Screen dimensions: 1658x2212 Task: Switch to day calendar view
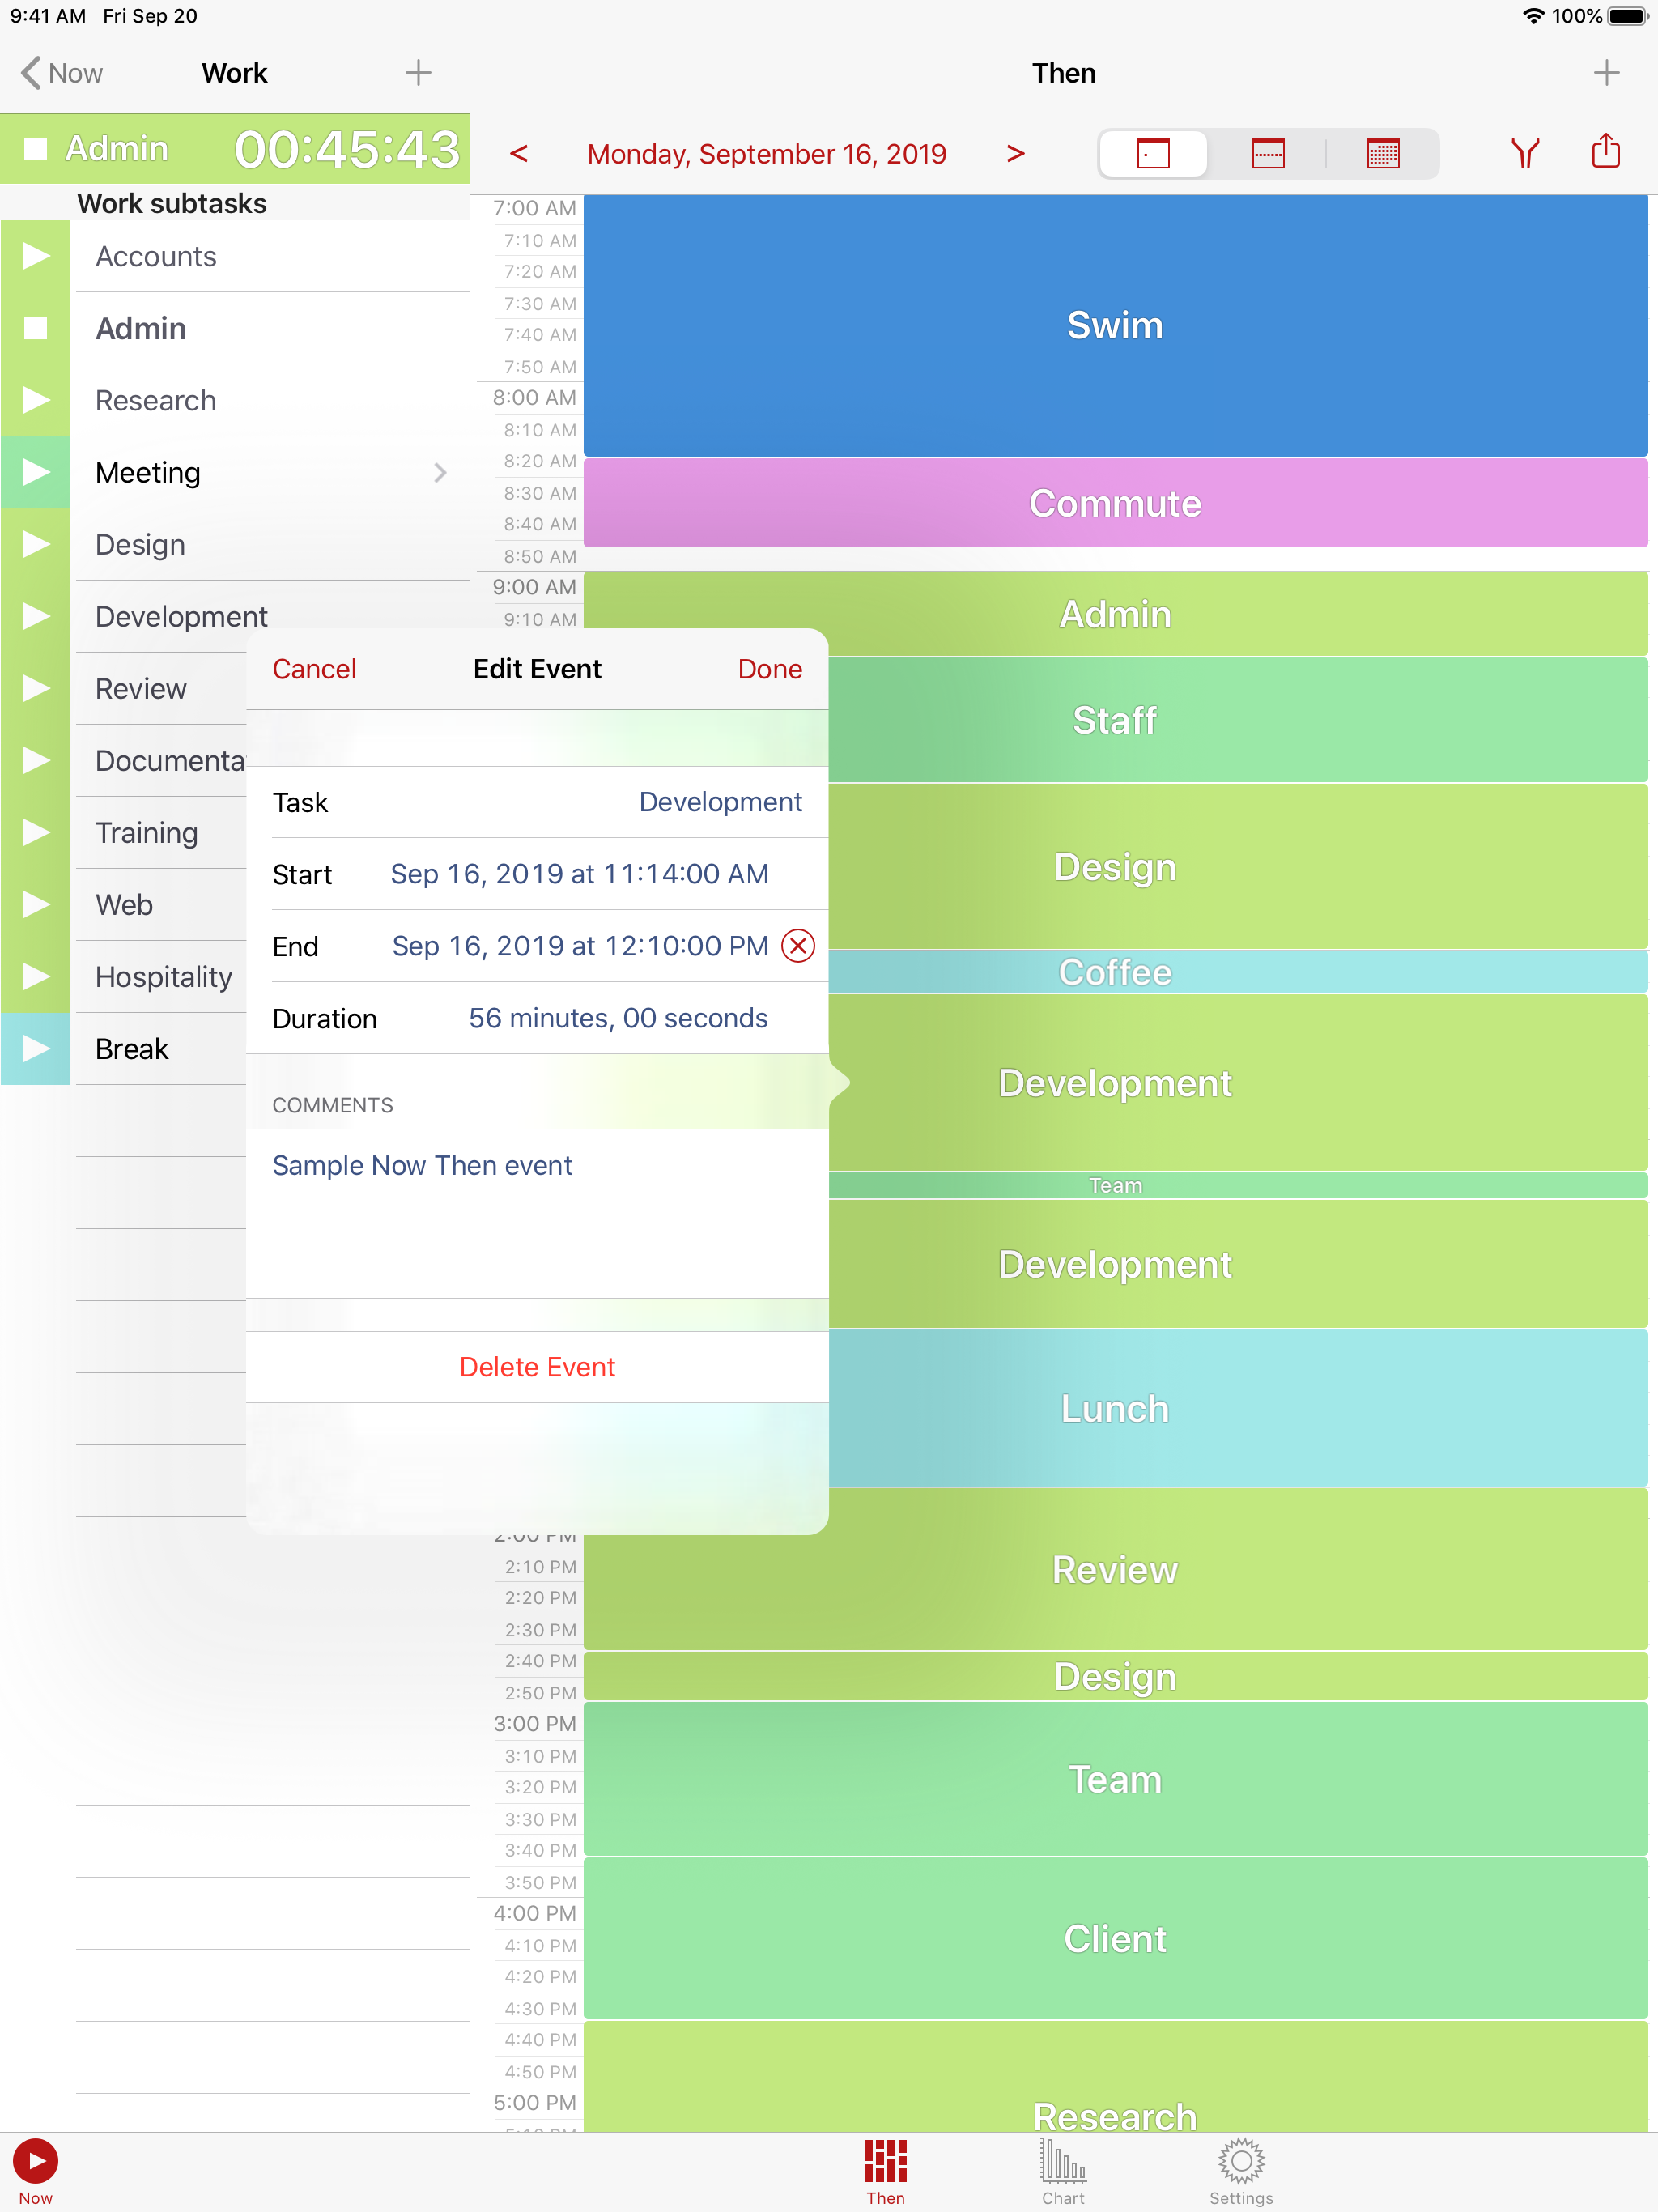[x=1153, y=154]
